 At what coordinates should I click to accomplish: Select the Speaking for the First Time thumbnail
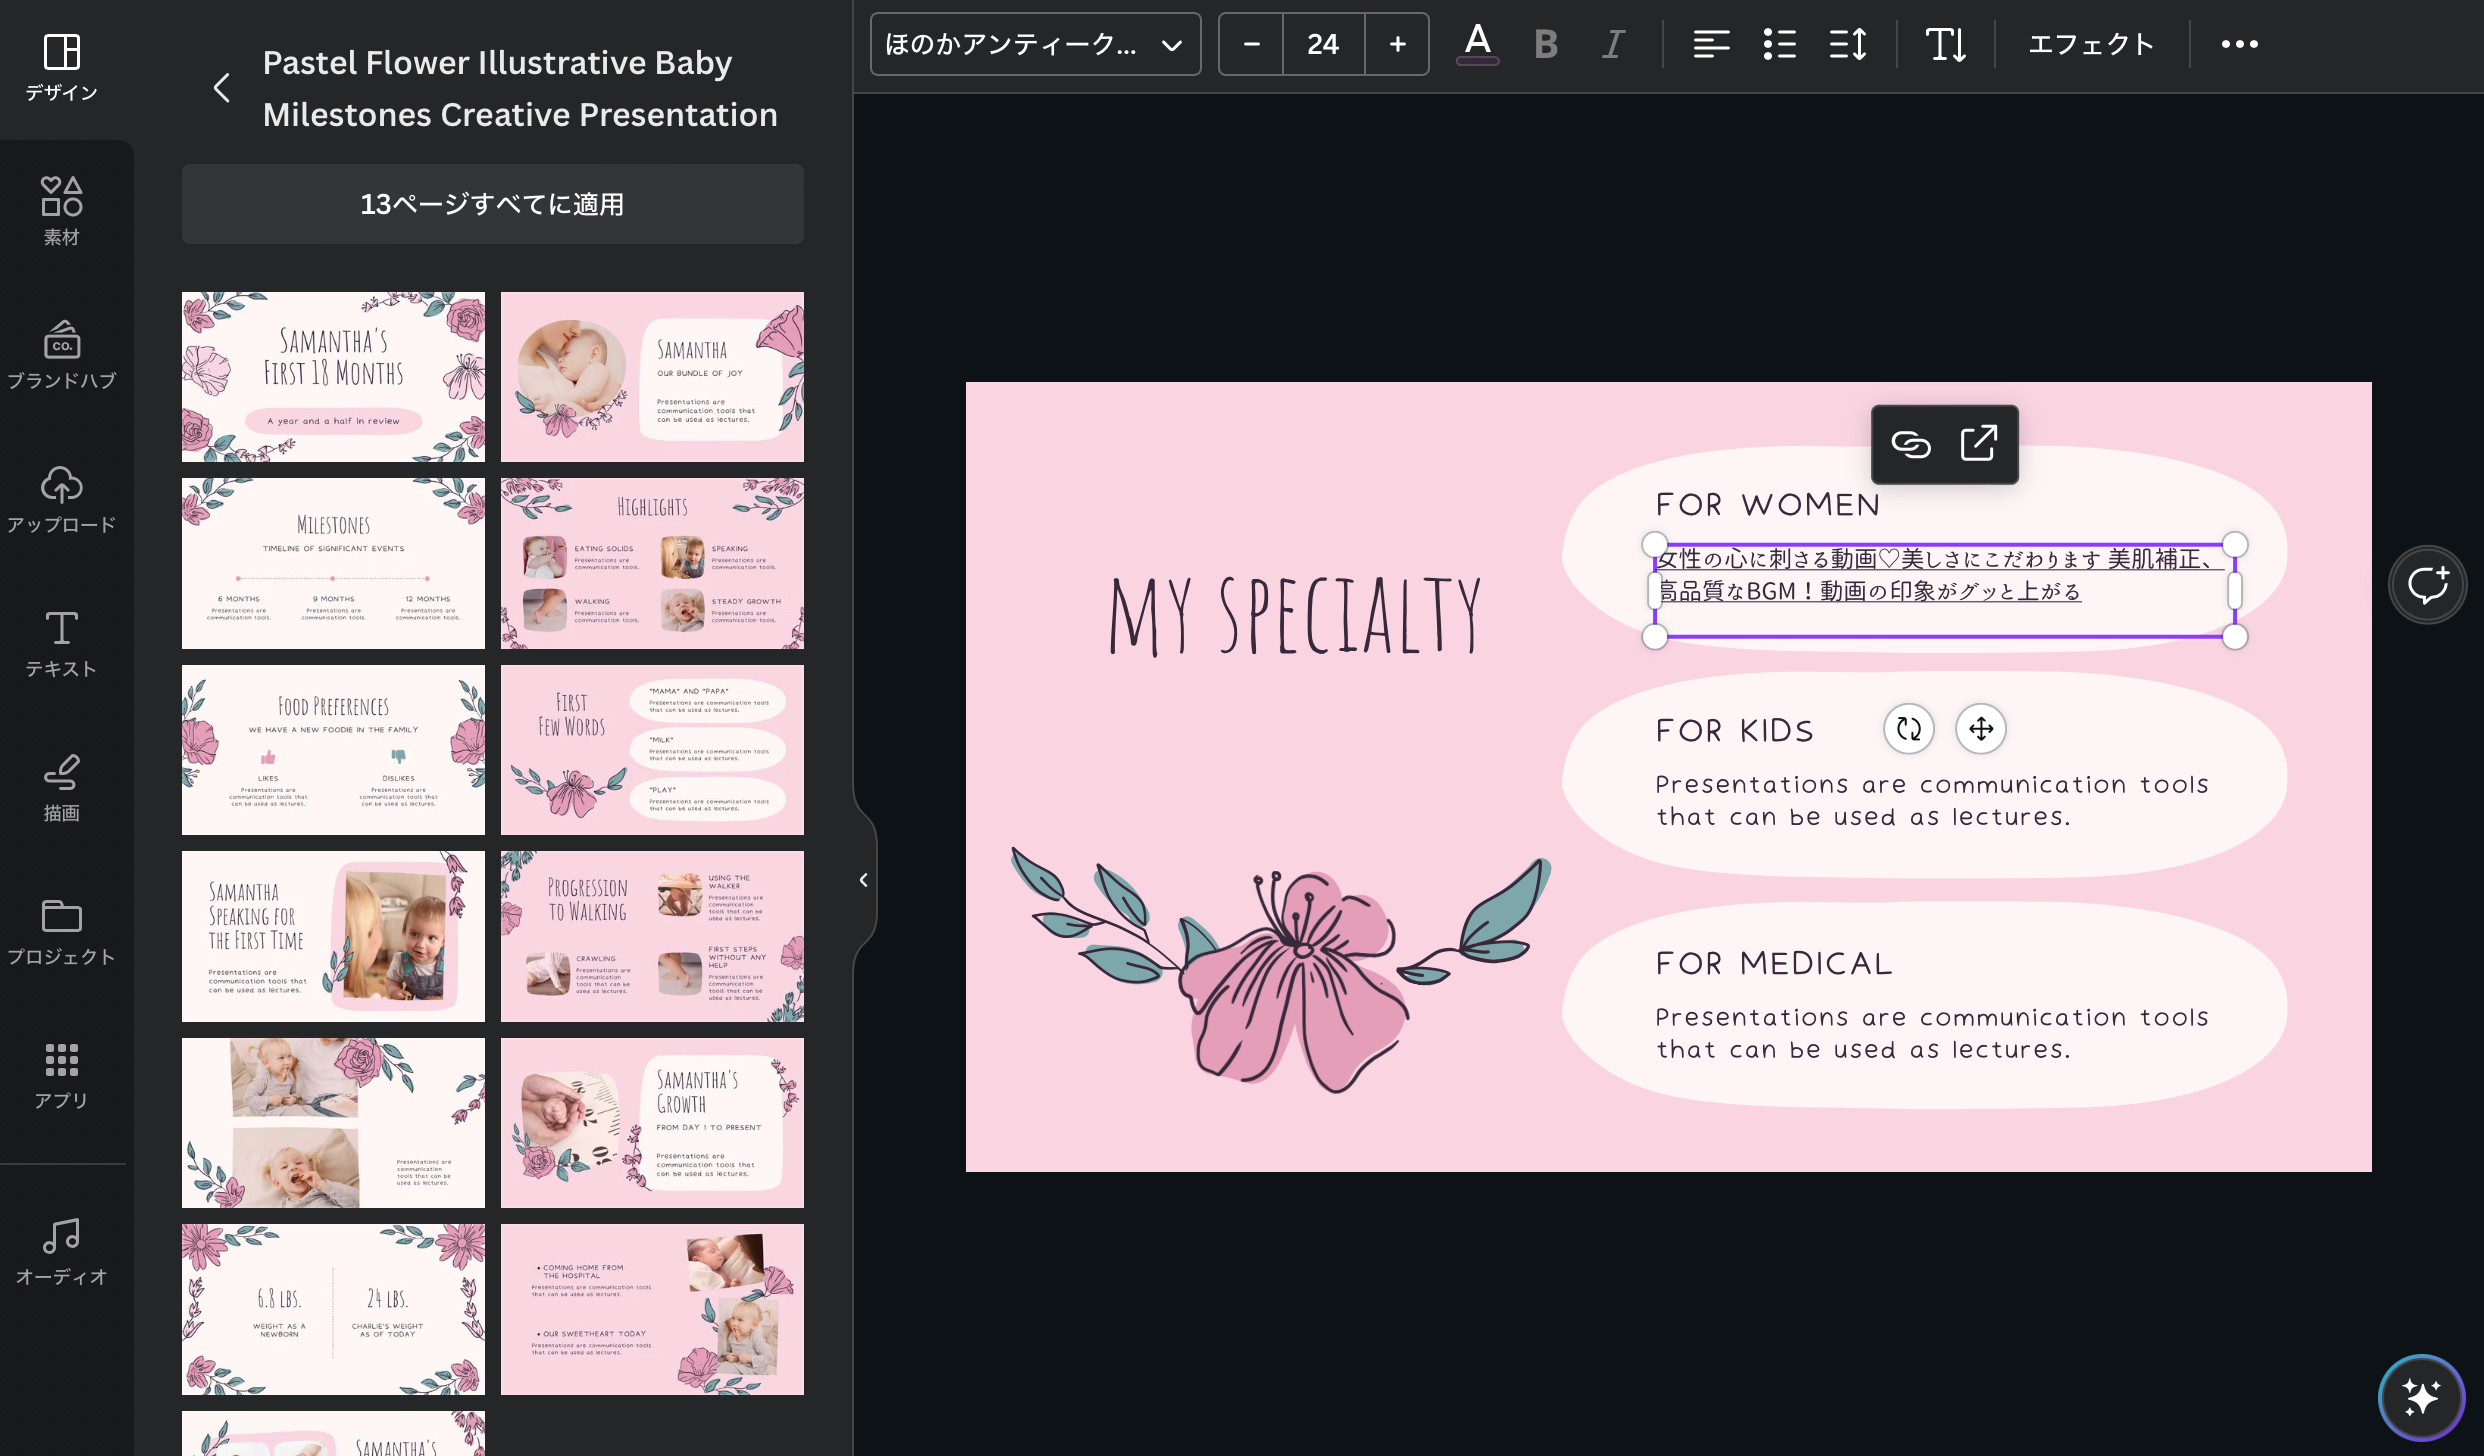[x=333, y=936]
